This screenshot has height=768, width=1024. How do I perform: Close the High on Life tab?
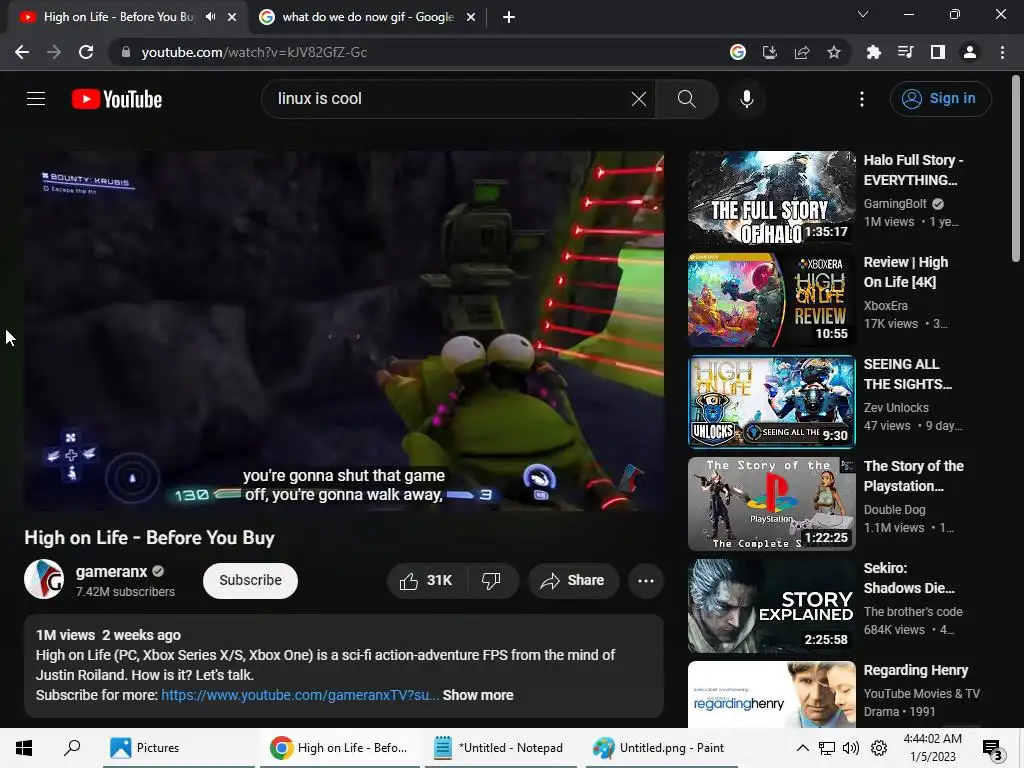pos(232,17)
